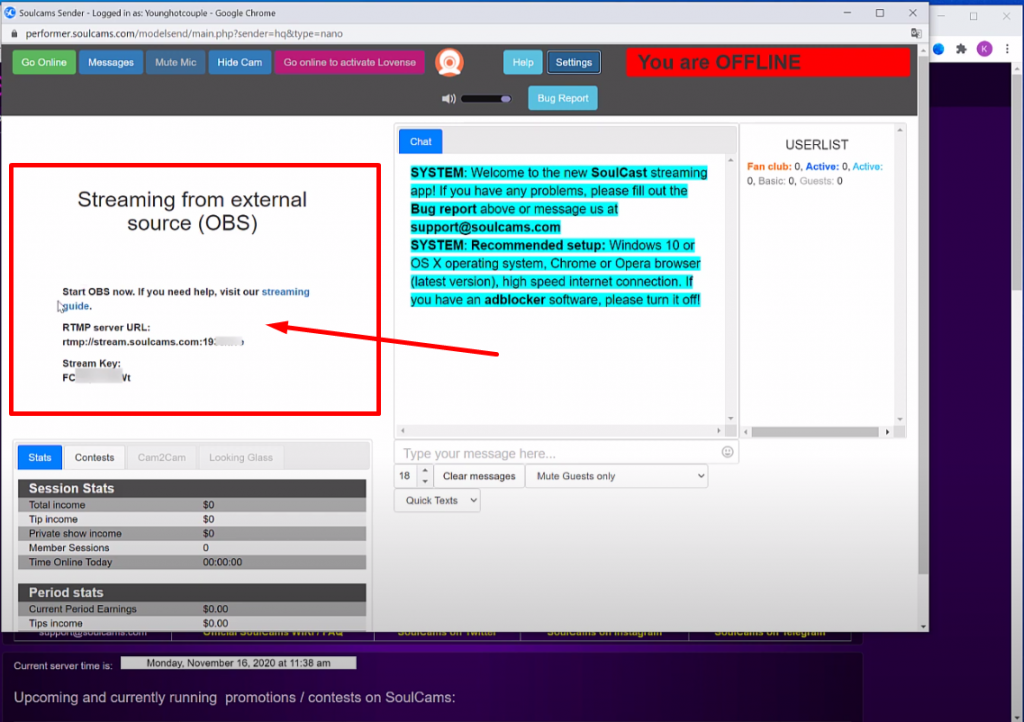Click userlist horizontal scrollbar left arrow
The image size is (1024, 722).
pos(746,432)
